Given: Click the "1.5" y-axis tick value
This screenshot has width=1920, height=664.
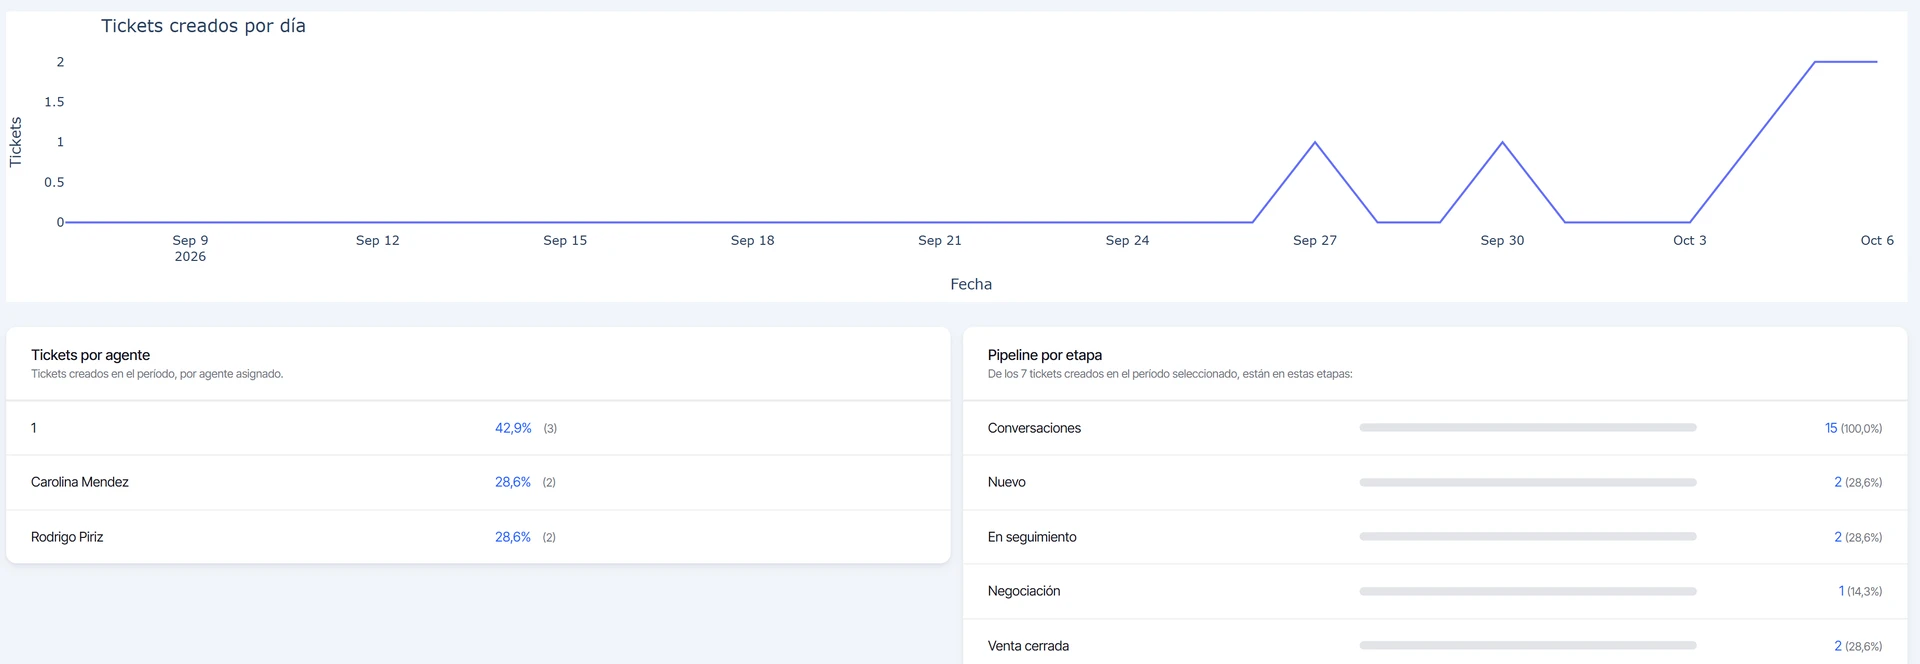Looking at the screenshot, I should tap(54, 102).
